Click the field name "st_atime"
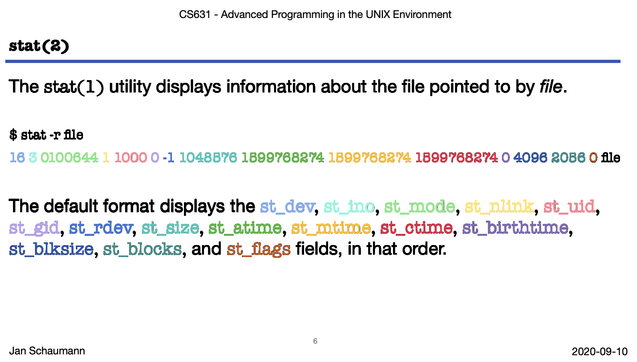 pos(245,228)
